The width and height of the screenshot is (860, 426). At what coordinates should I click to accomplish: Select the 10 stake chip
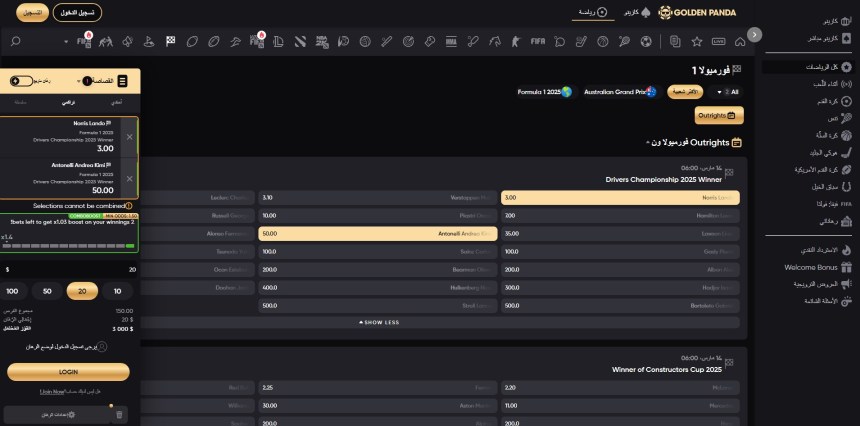tap(117, 291)
